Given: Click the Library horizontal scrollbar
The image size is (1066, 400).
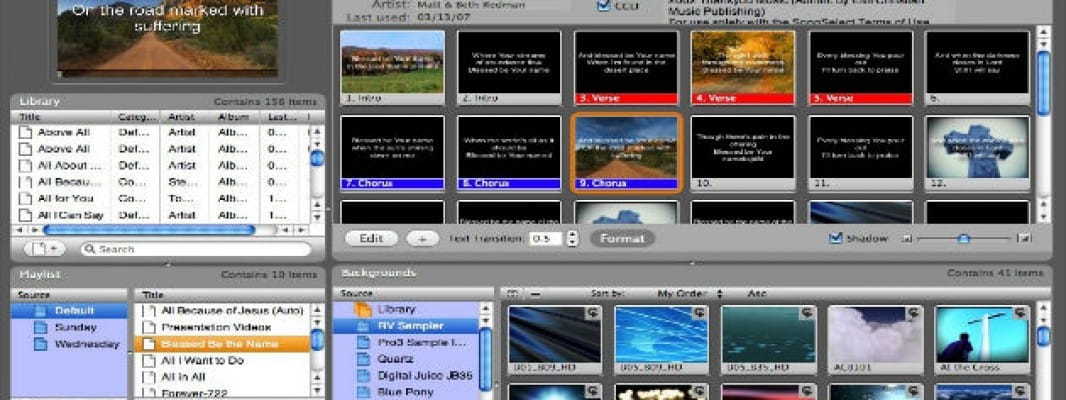Looking at the screenshot, I should pos(150,230).
